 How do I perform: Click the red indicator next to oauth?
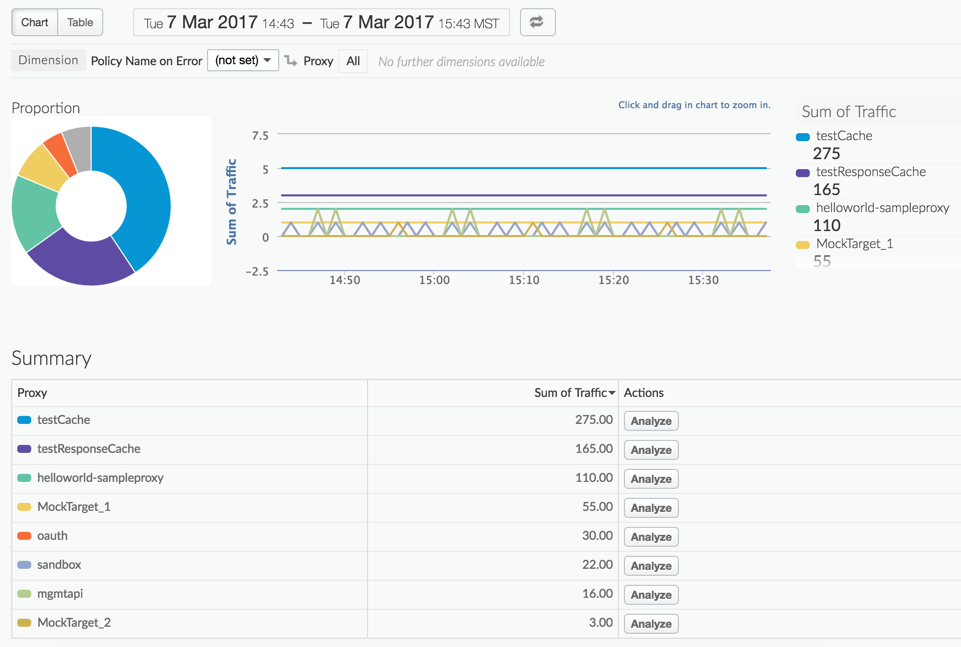tap(25, 536)
